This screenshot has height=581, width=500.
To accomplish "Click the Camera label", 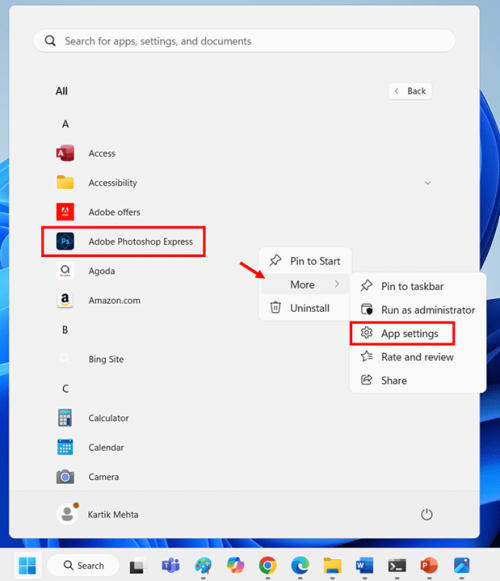I will (x=103, y=477).
